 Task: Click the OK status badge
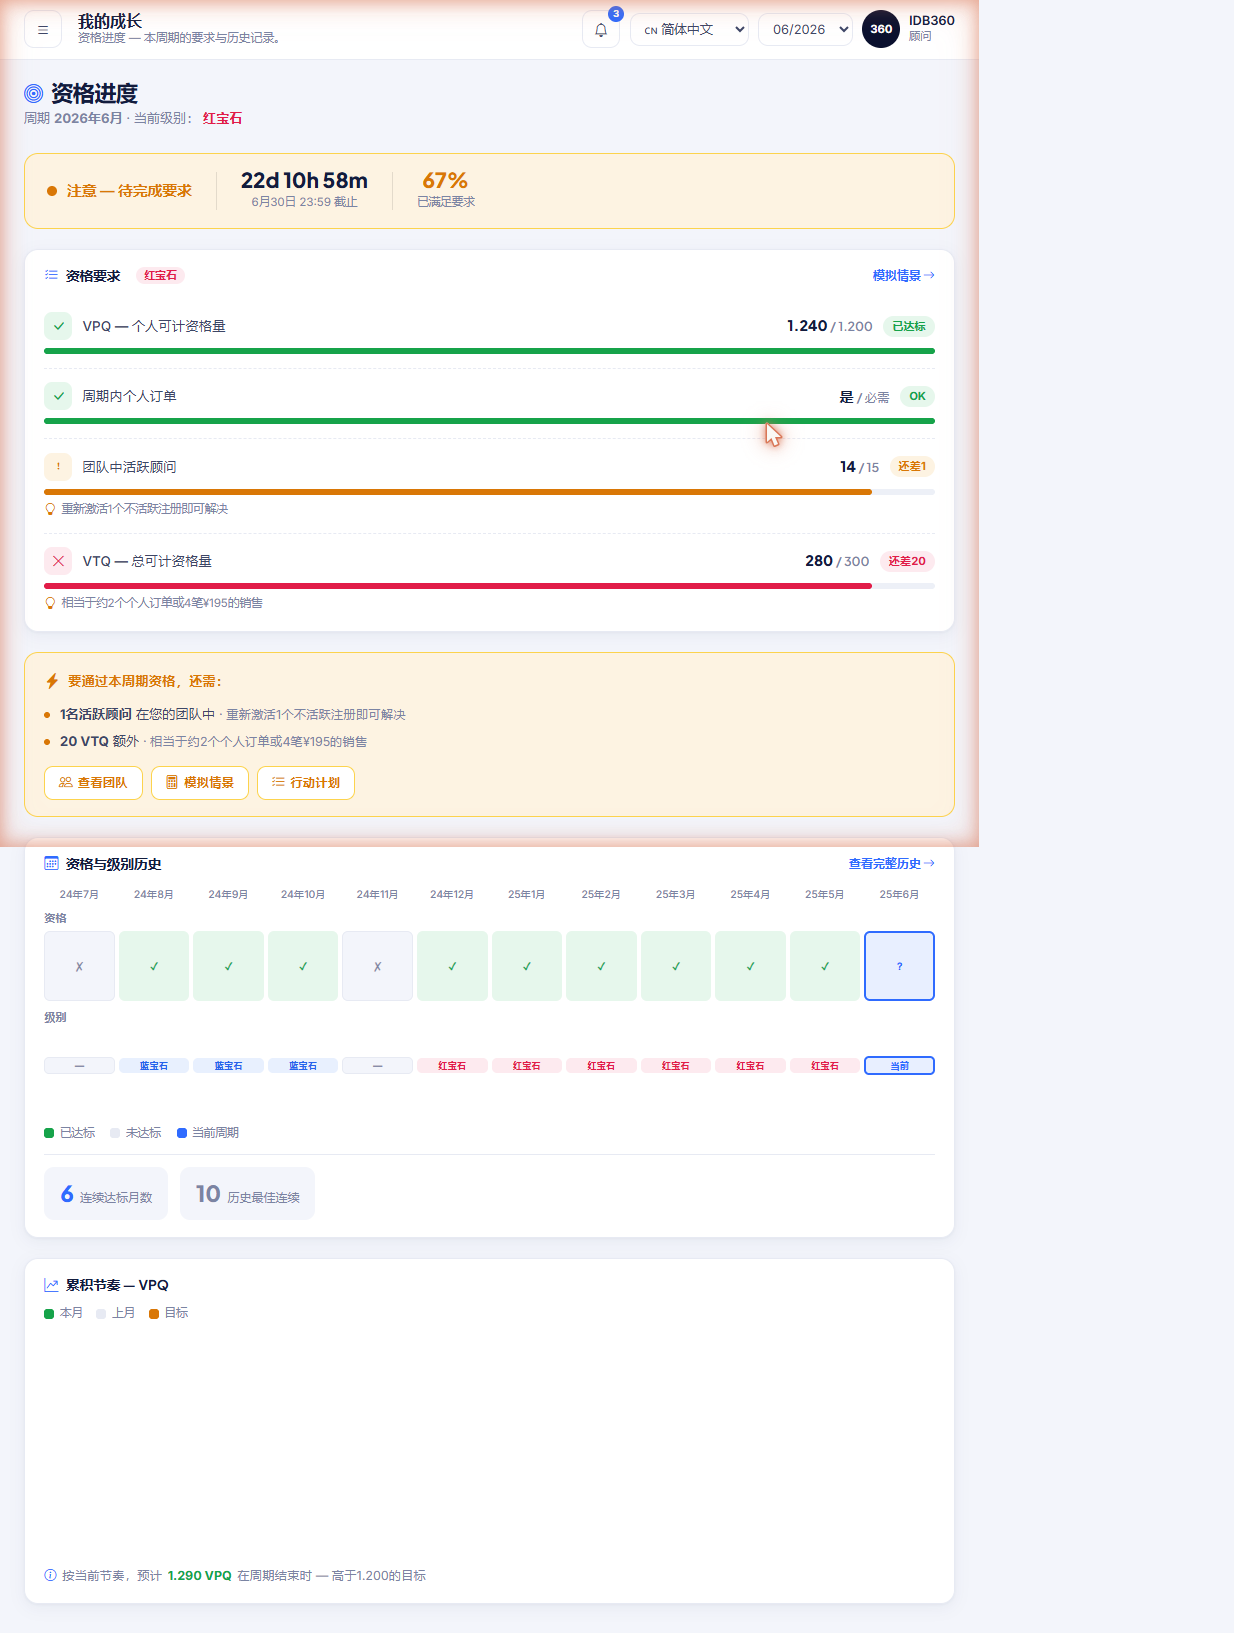click(917, 396)
